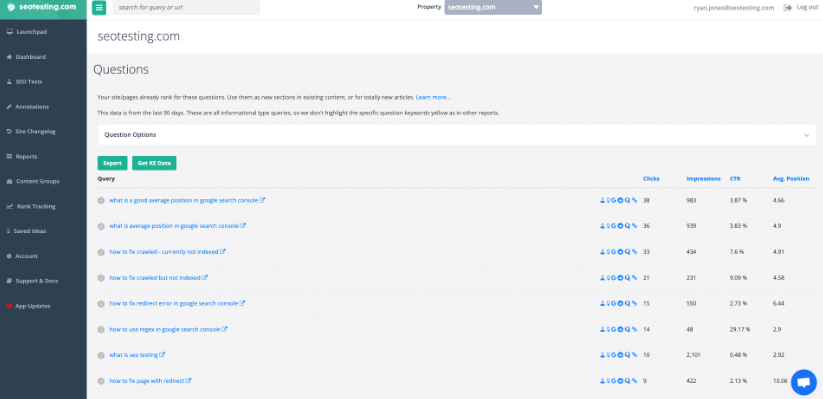The height and width of the screenshot is (399, 823).
Task: Click lightbulb icon in 'how to fix page with redirect' row
Action: [x=608, y=381]
